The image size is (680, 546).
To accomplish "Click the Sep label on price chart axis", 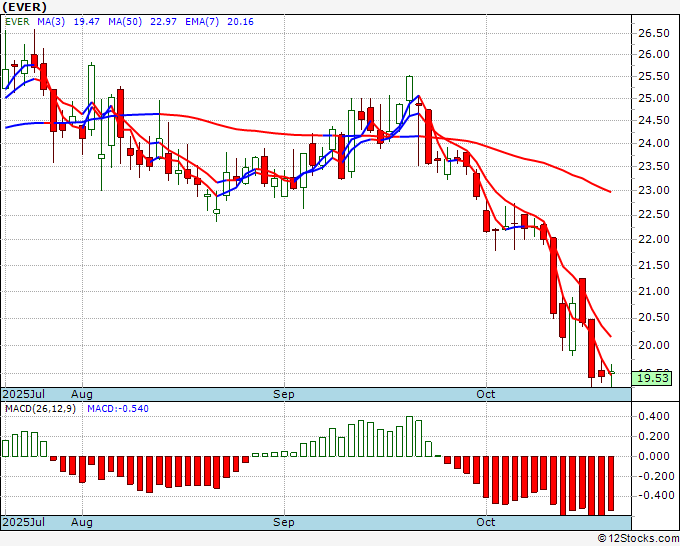I will [x=284, y=394].
